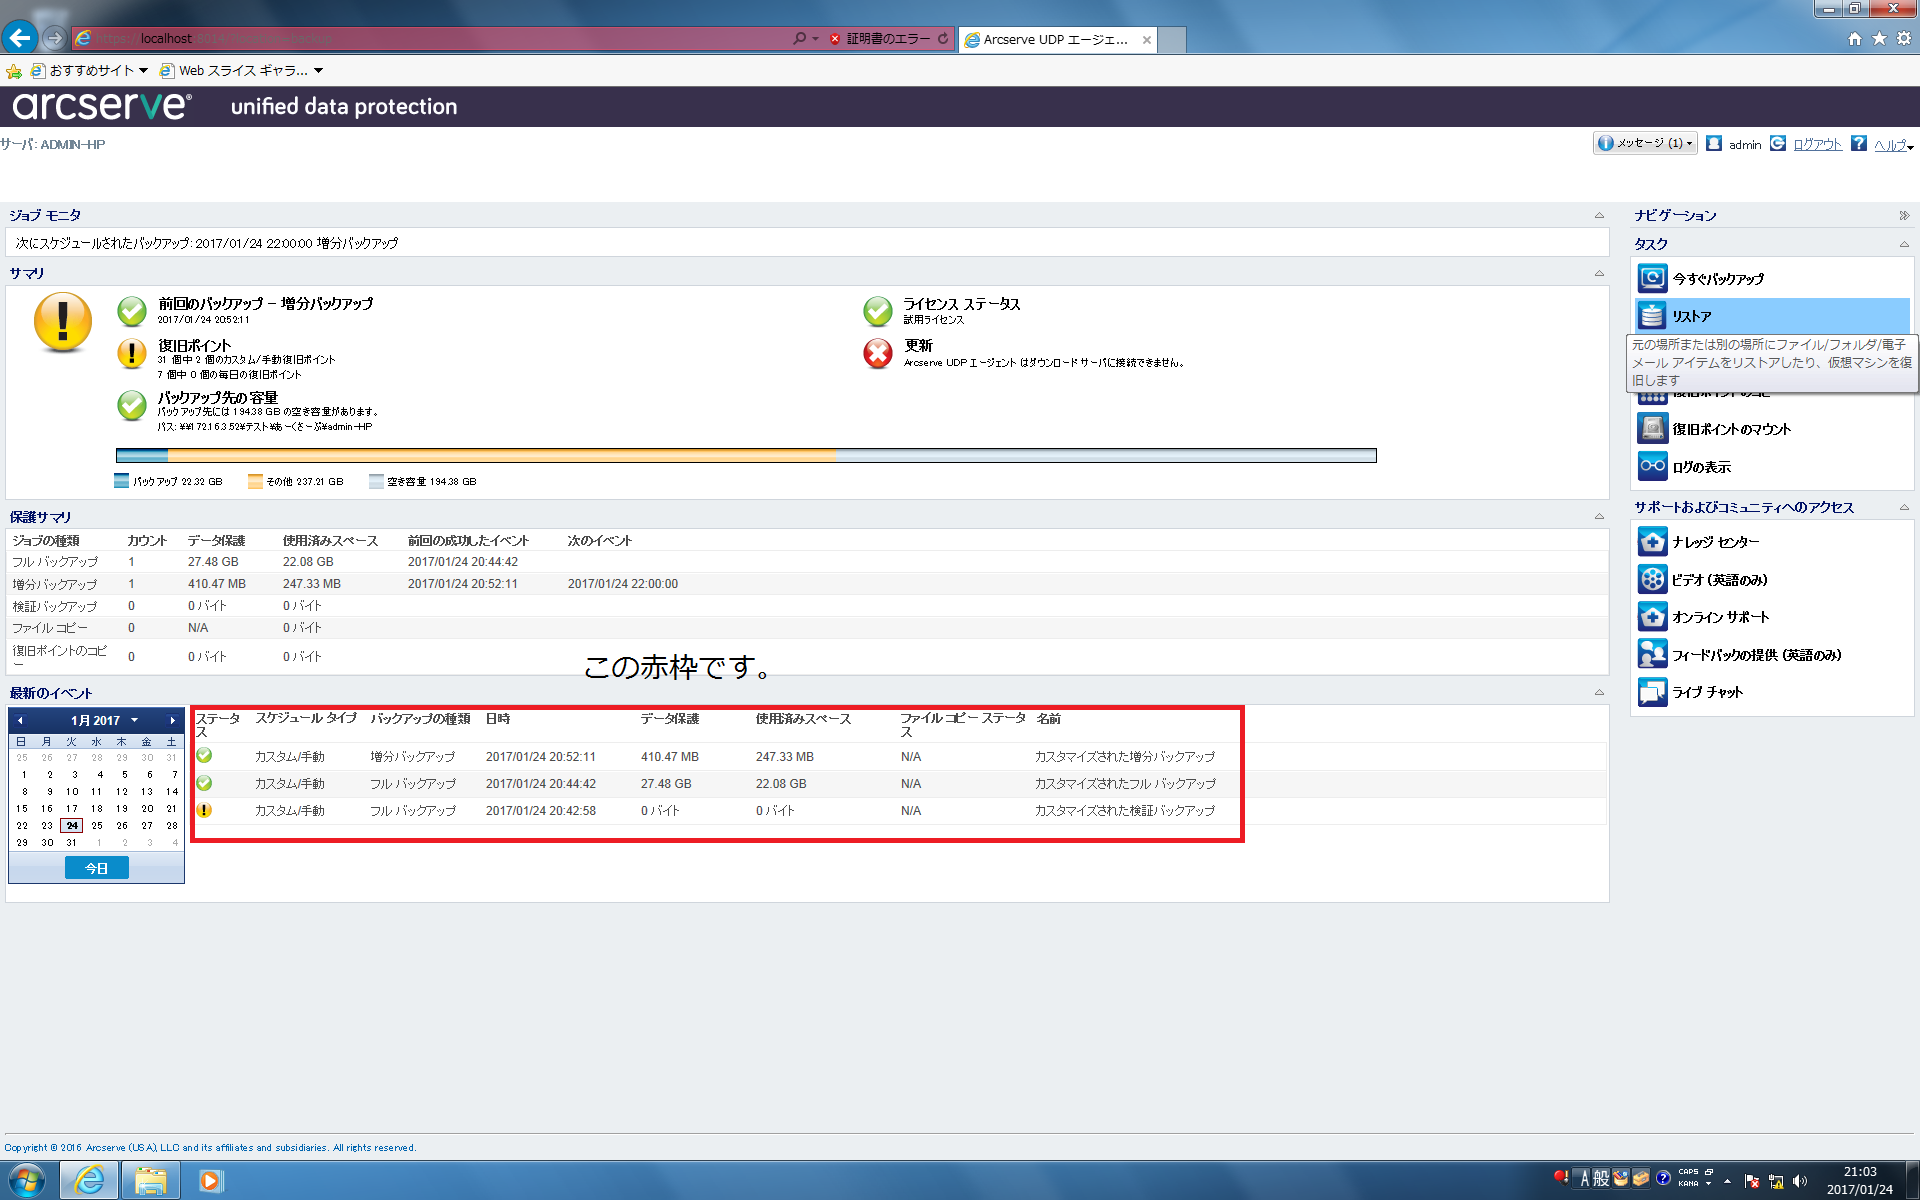Click フィードバックの提供 icon
This screenshot has height=1200, width=1920.
coord(1652,654)
